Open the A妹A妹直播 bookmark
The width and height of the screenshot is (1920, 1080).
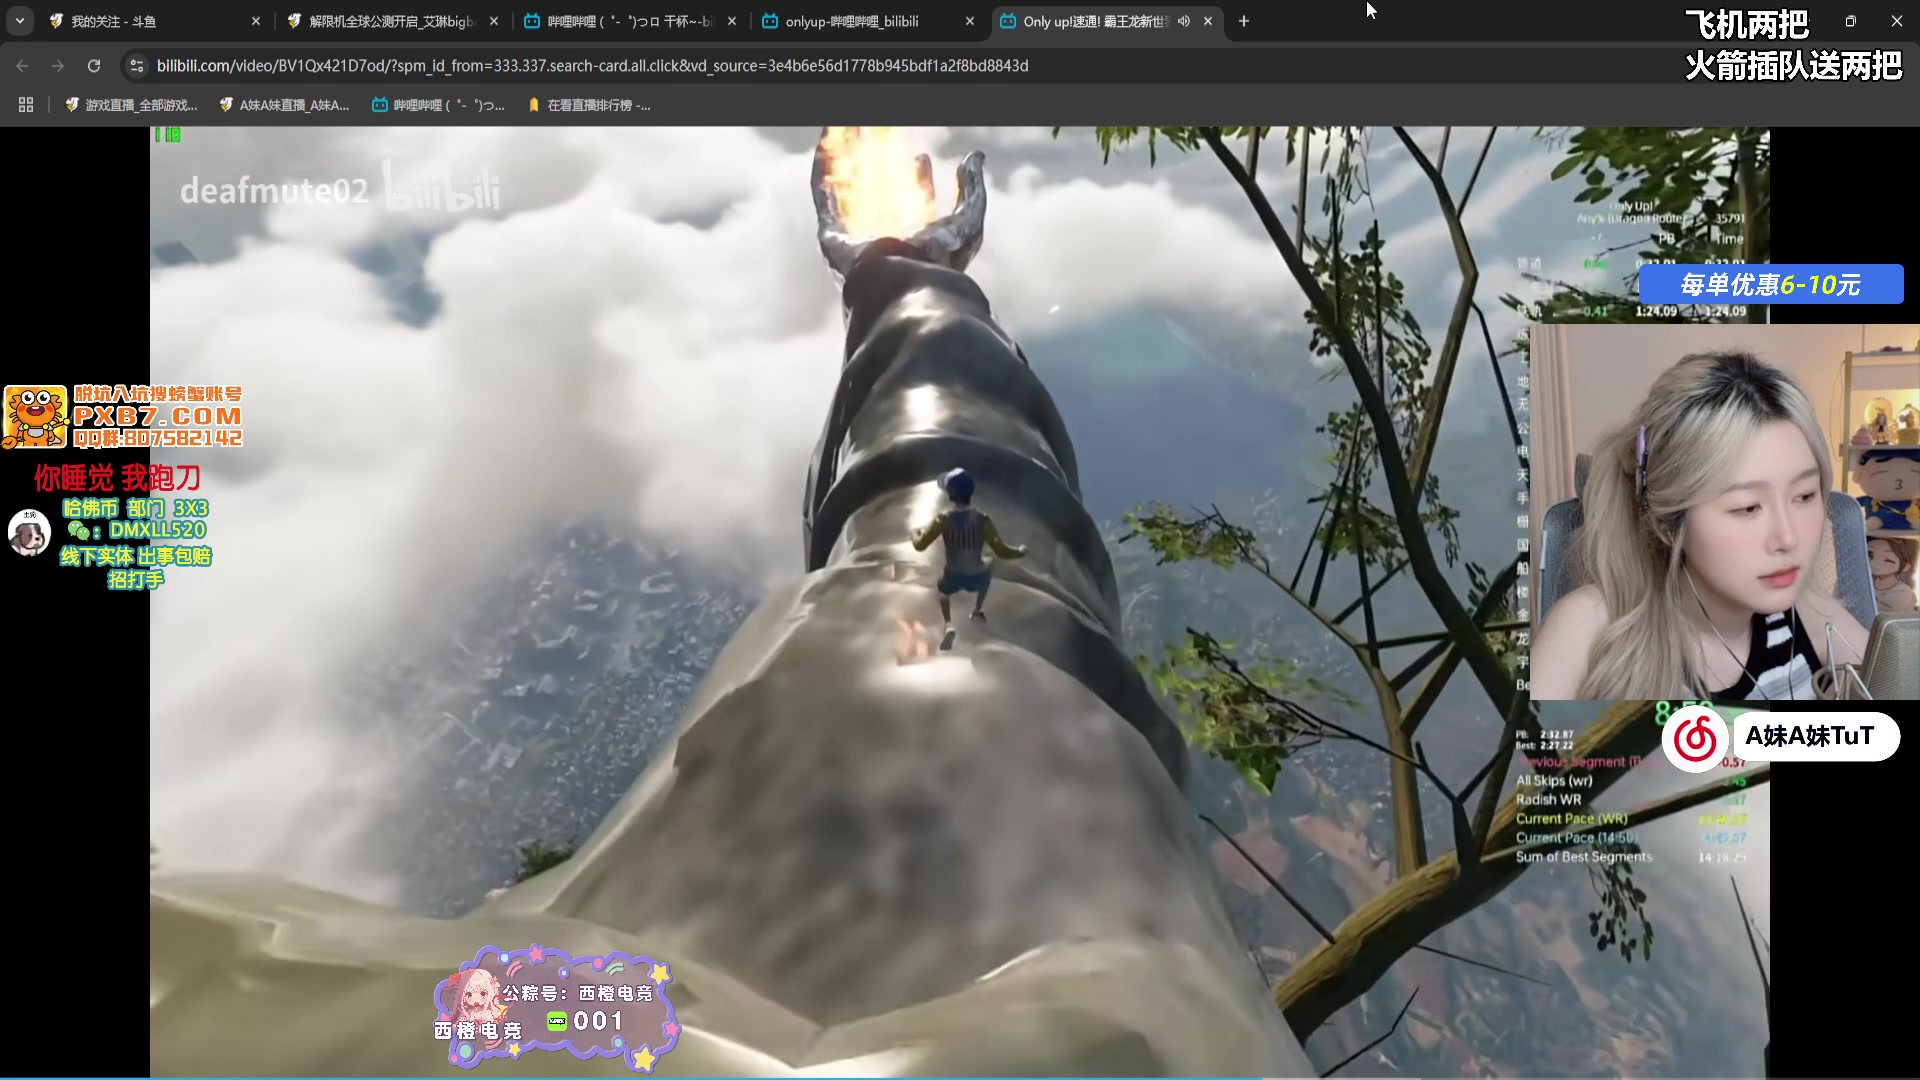pos(284,105)
